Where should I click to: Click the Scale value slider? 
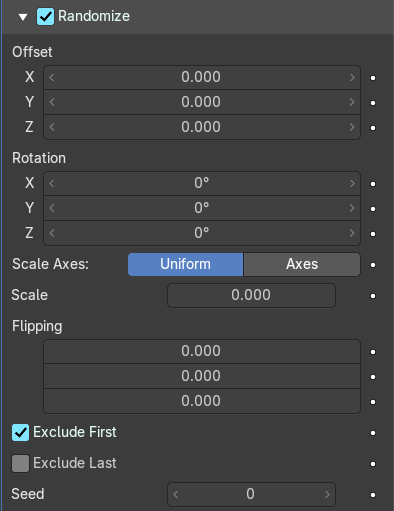click(x=251, y=295)
